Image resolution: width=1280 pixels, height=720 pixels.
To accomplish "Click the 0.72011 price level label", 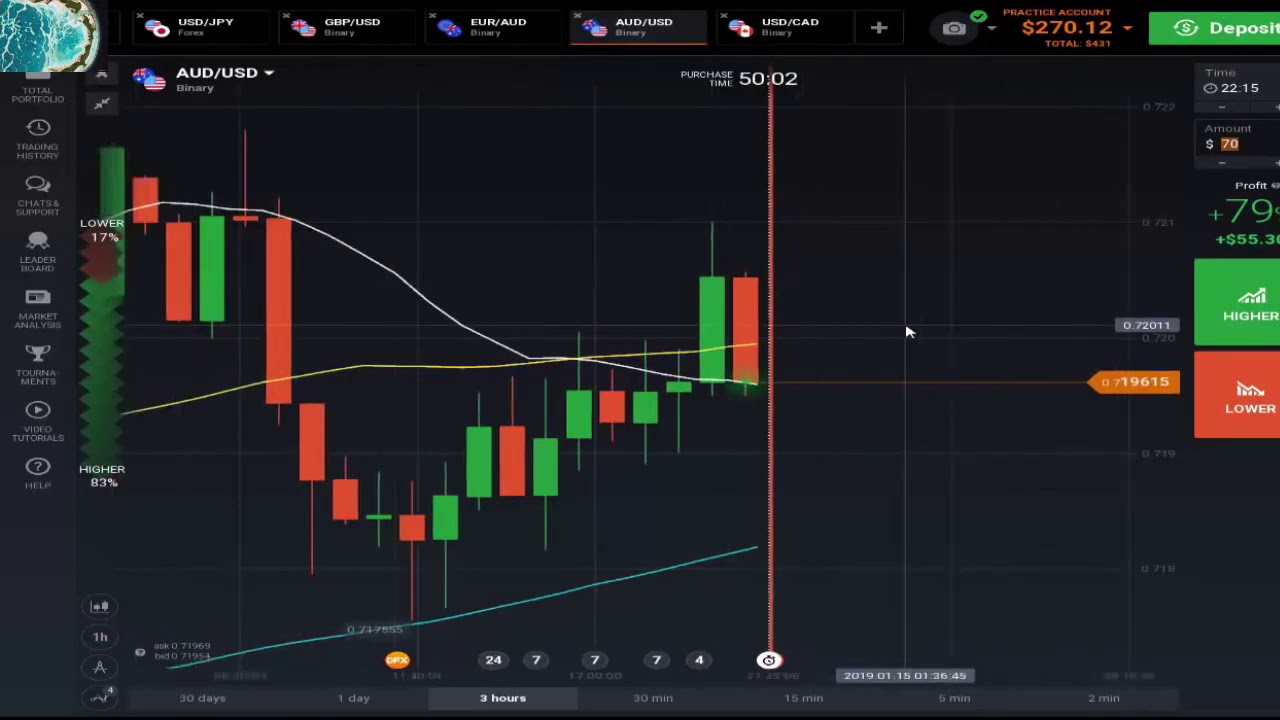I will (x=1146, y=325).
